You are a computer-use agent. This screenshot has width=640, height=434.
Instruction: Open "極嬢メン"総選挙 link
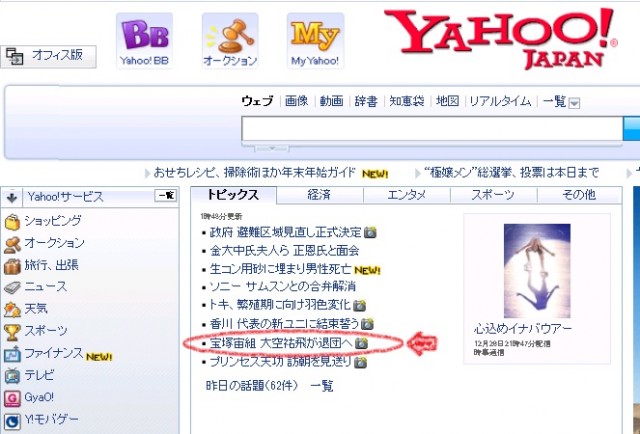click(511, 173)
